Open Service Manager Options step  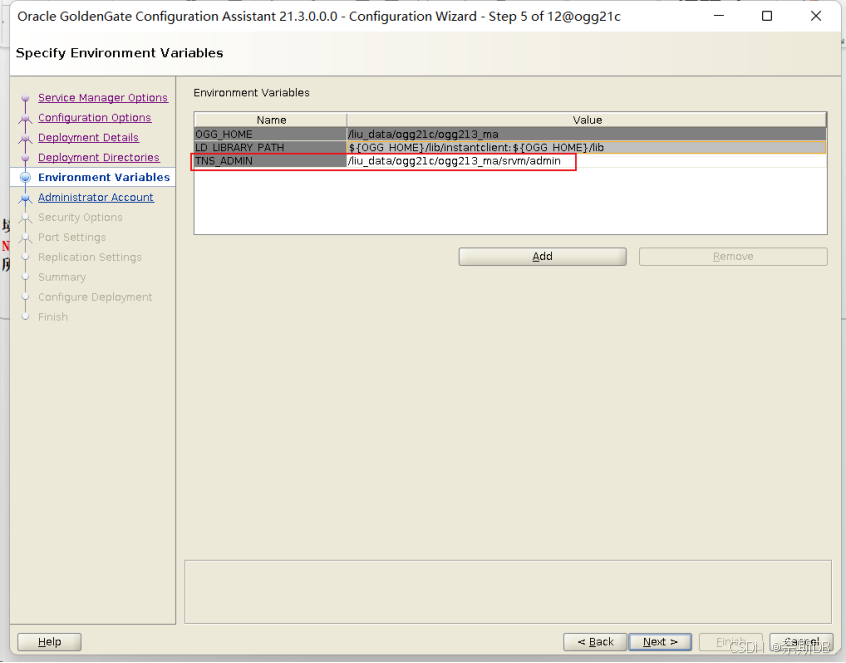tap(103, 98)
